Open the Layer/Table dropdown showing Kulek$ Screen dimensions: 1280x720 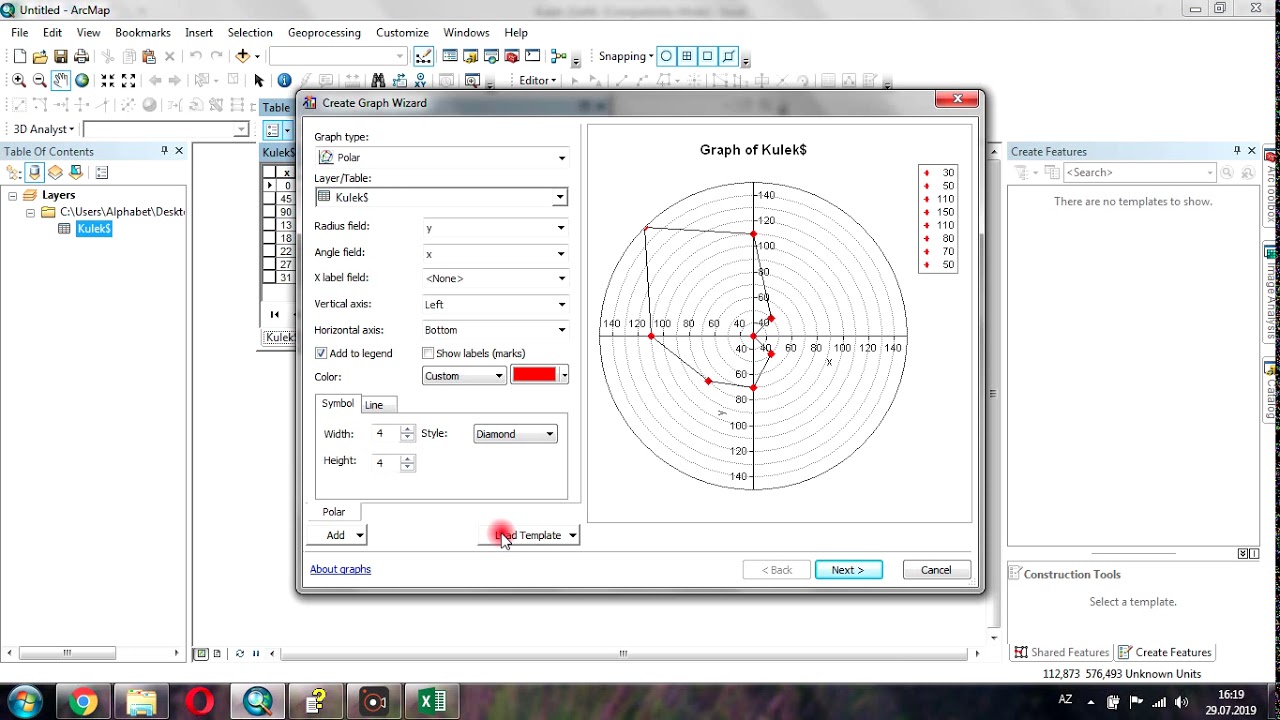click(x=441, y=197)
